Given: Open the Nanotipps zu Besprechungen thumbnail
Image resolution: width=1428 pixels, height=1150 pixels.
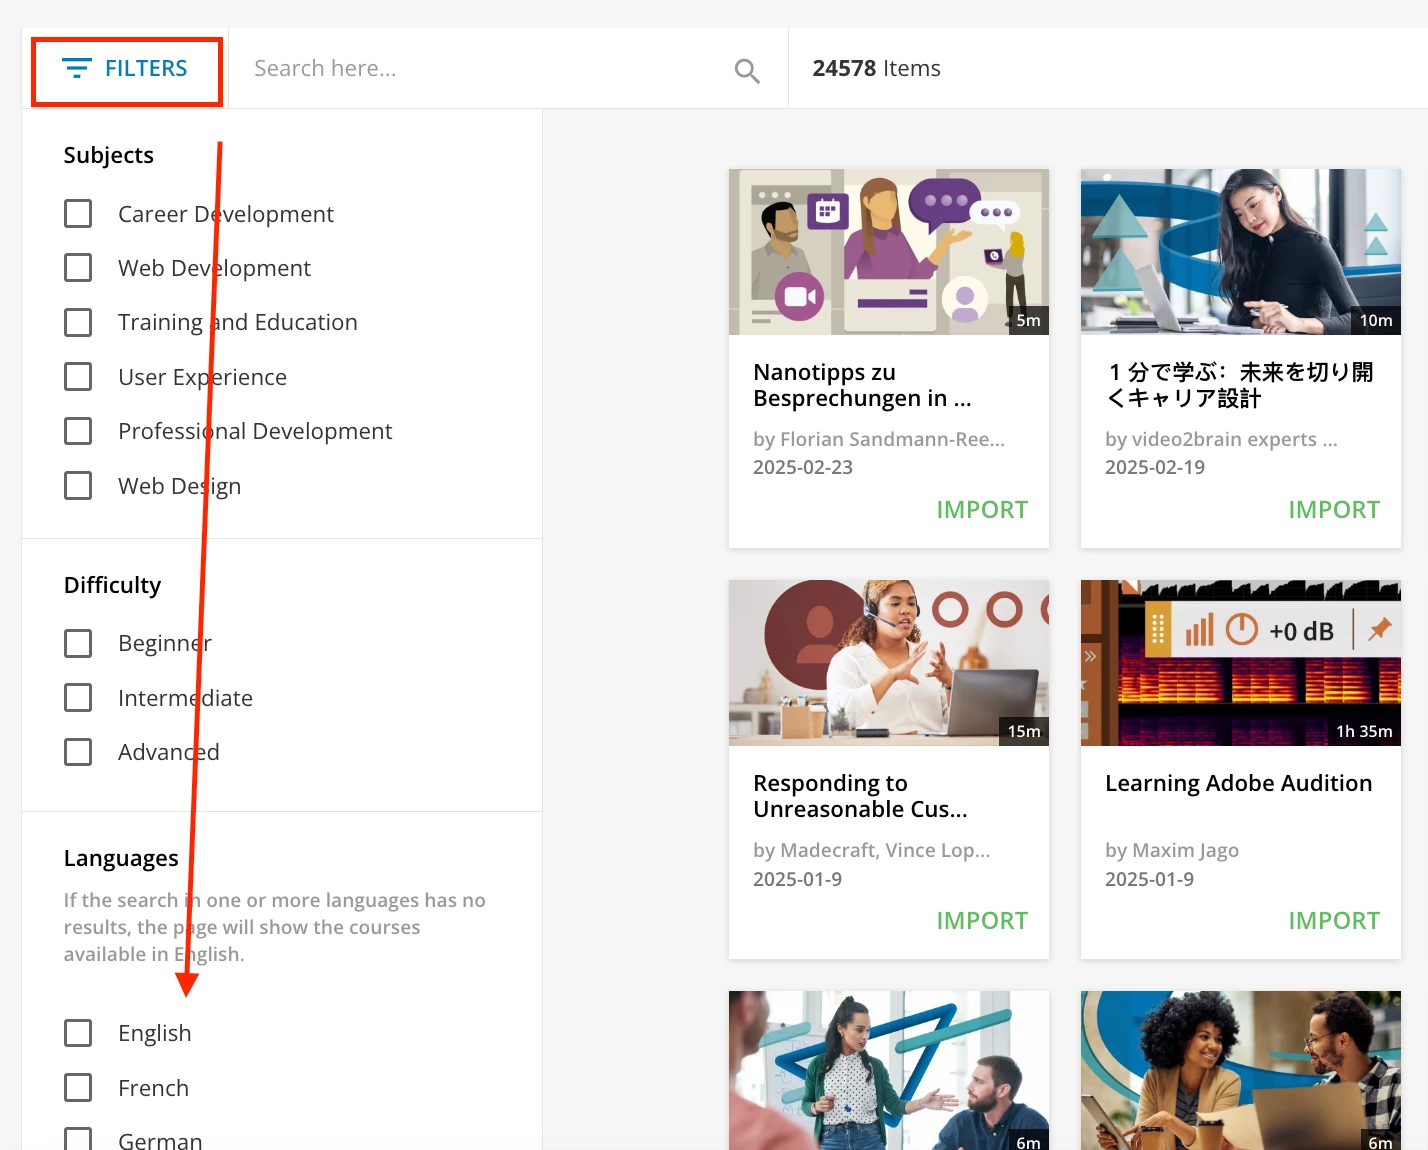Looking at the screenshot, I should [889, 252].
